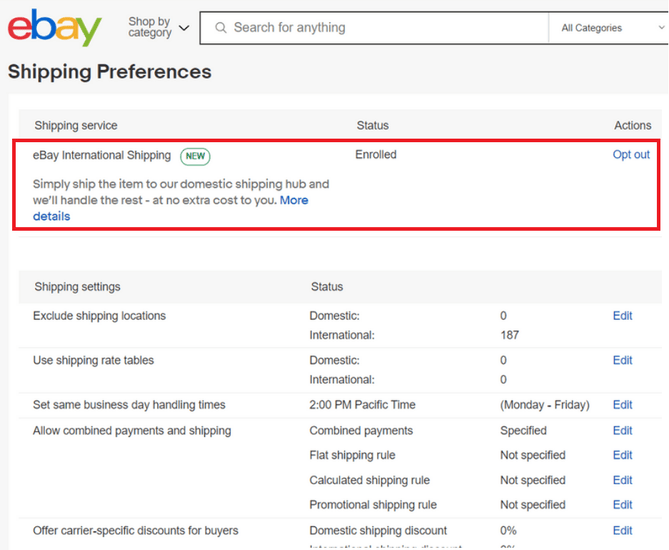Image resolution: width=669 pixels, height=550 pixels.
Task: Expand the Shop by category menu
Action: (159, 27)
